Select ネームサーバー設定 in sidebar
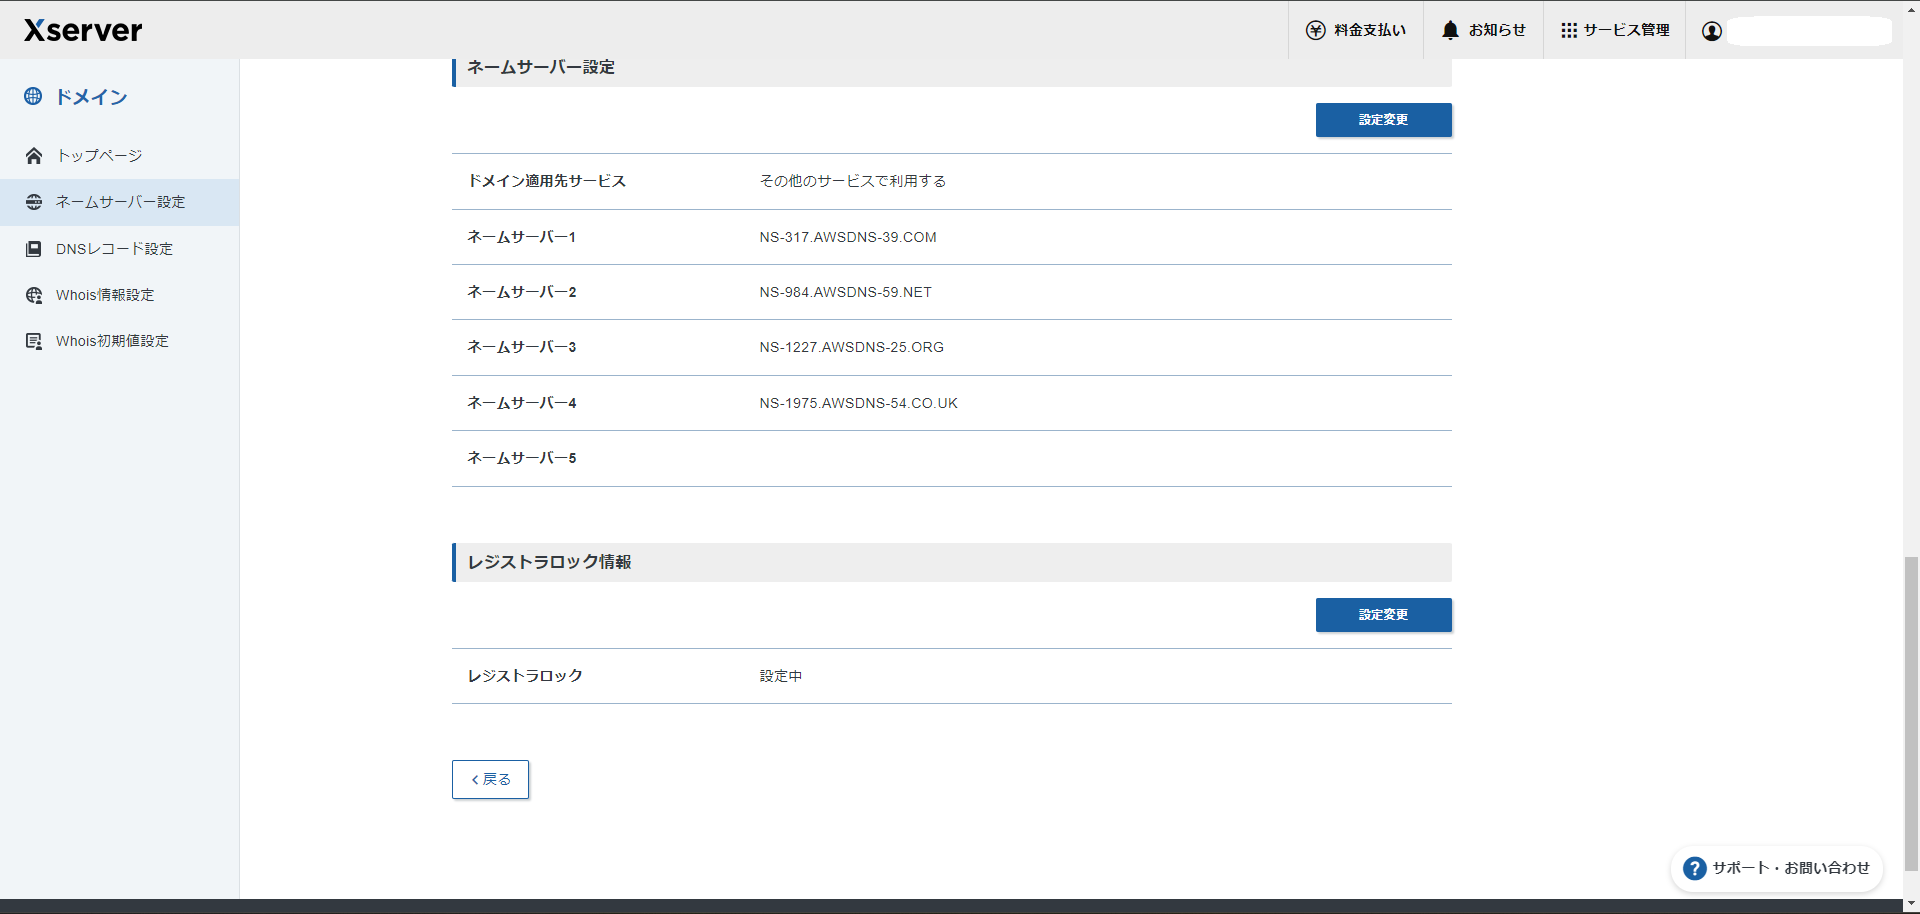The image size is (1920, 914). click(x=120, y=202)
